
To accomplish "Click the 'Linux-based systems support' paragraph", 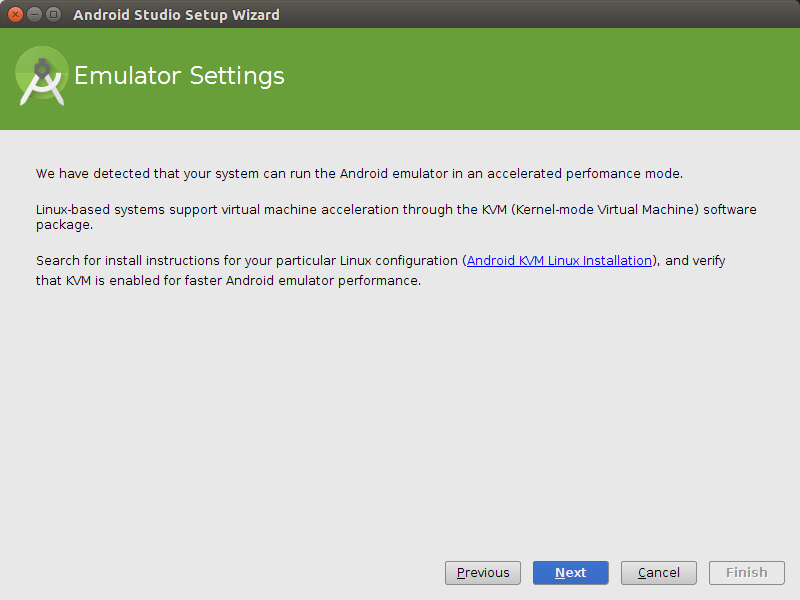I will pyautogui.click(x=396, y=217).
